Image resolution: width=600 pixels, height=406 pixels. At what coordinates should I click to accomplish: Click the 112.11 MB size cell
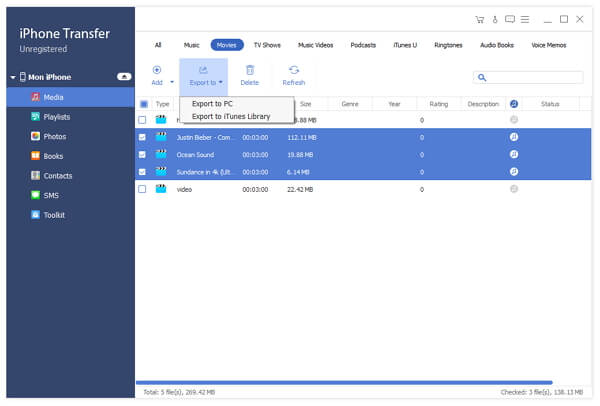302,137
